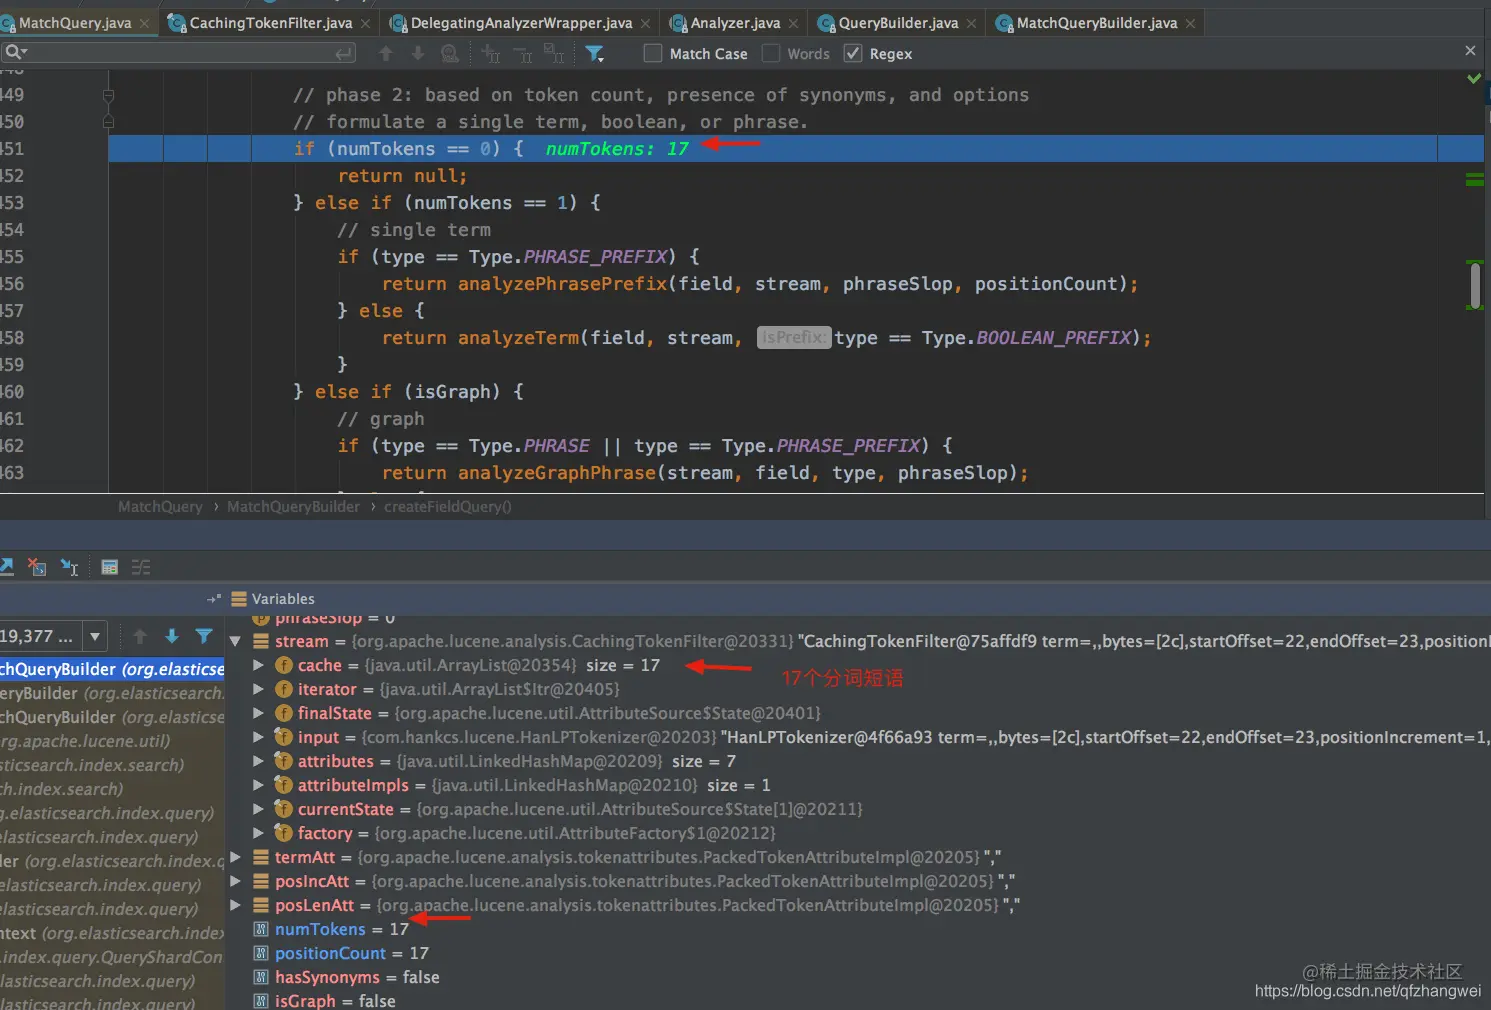
Task: Filter frames with funnel icon
Action: pos(204,636)
